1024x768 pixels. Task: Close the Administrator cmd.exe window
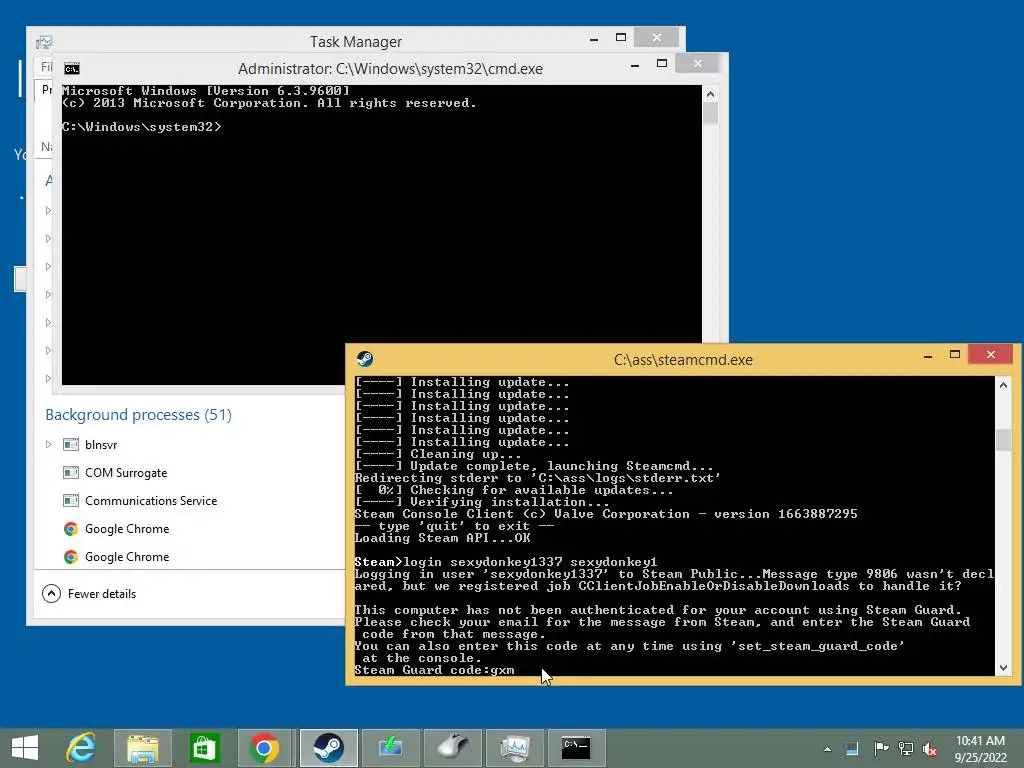(x=697, y=63)
